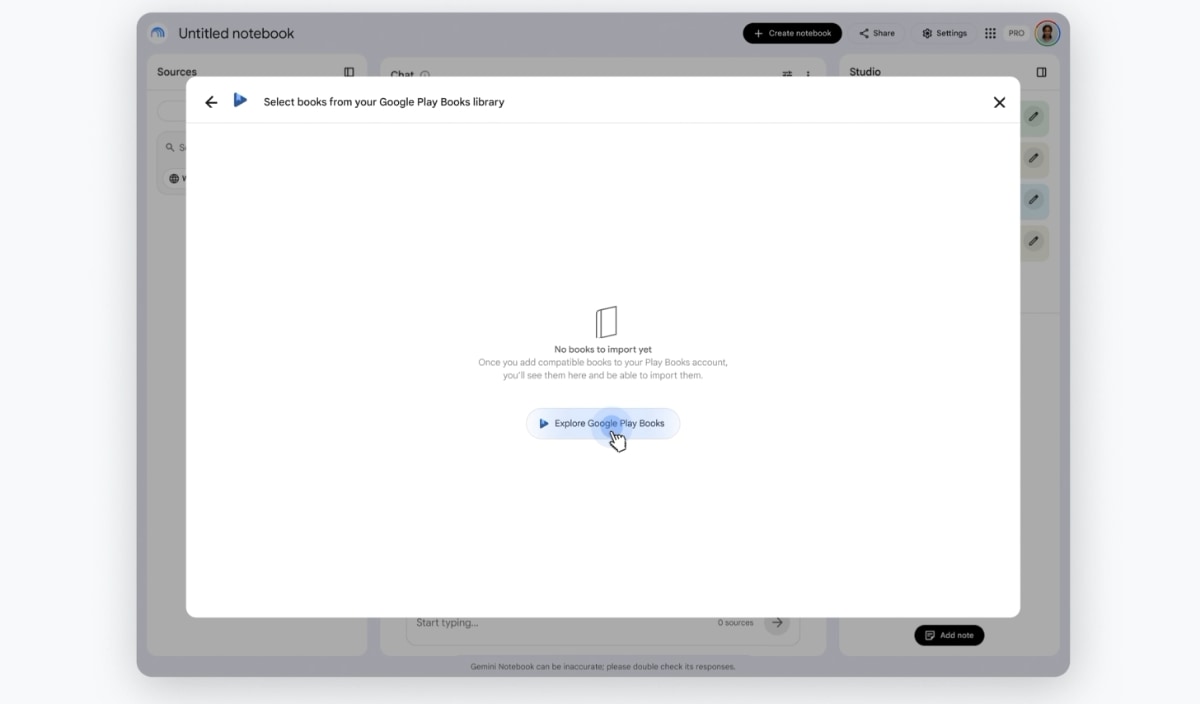Click the Create notebook button
The height and width of the screenshot is (704, 1200).
coord(792,33)
